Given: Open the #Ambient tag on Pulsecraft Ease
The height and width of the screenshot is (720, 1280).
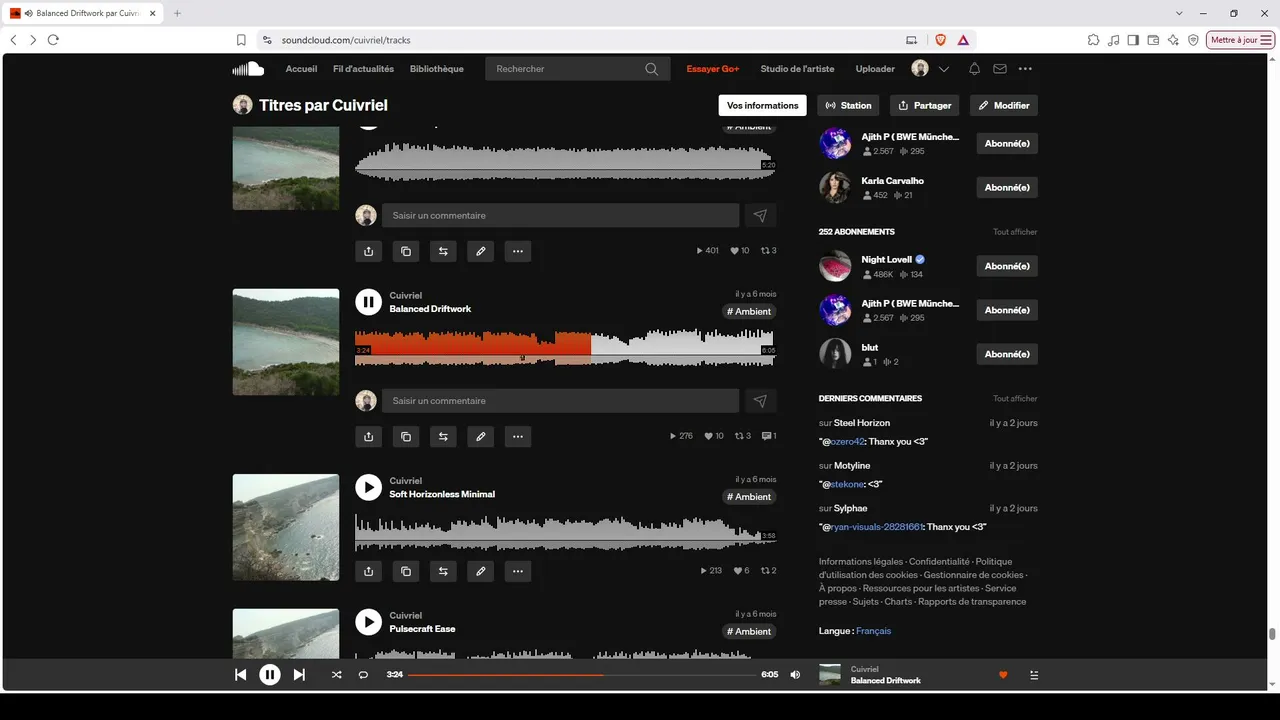Looking at the screenshot, I should coord(749,632).
